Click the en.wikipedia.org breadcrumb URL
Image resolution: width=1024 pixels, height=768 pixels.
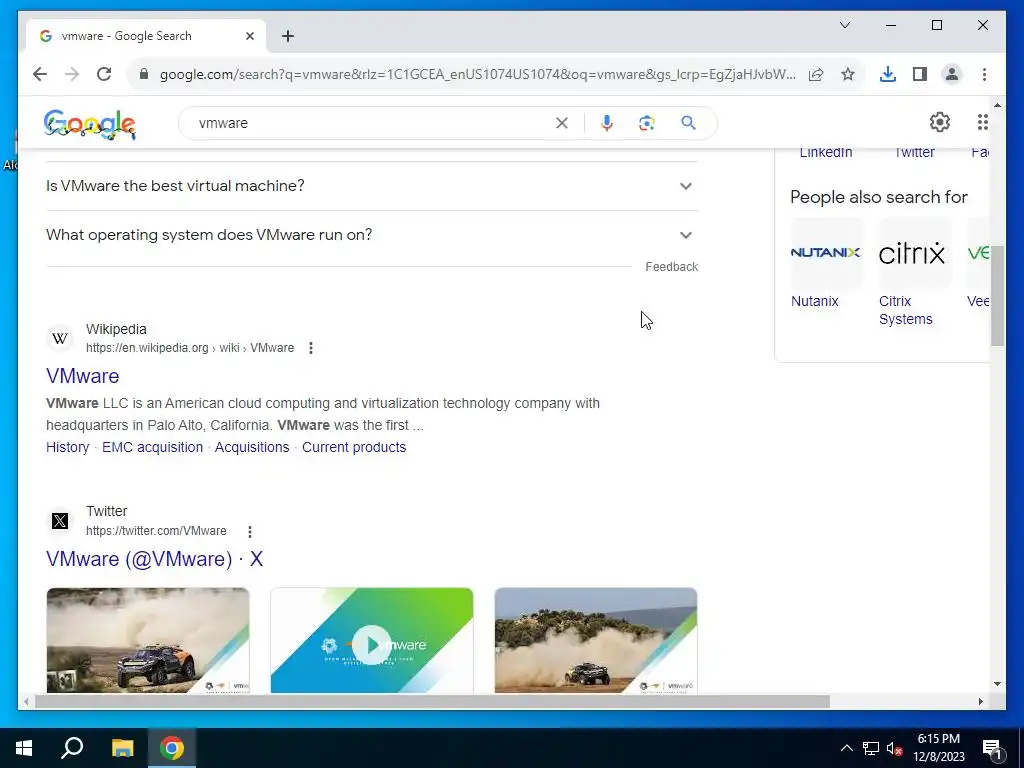tap(190, 348)
